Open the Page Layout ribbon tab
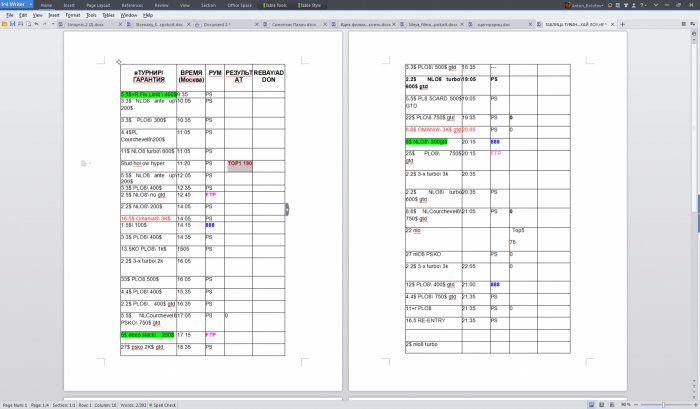 (98, 5)
